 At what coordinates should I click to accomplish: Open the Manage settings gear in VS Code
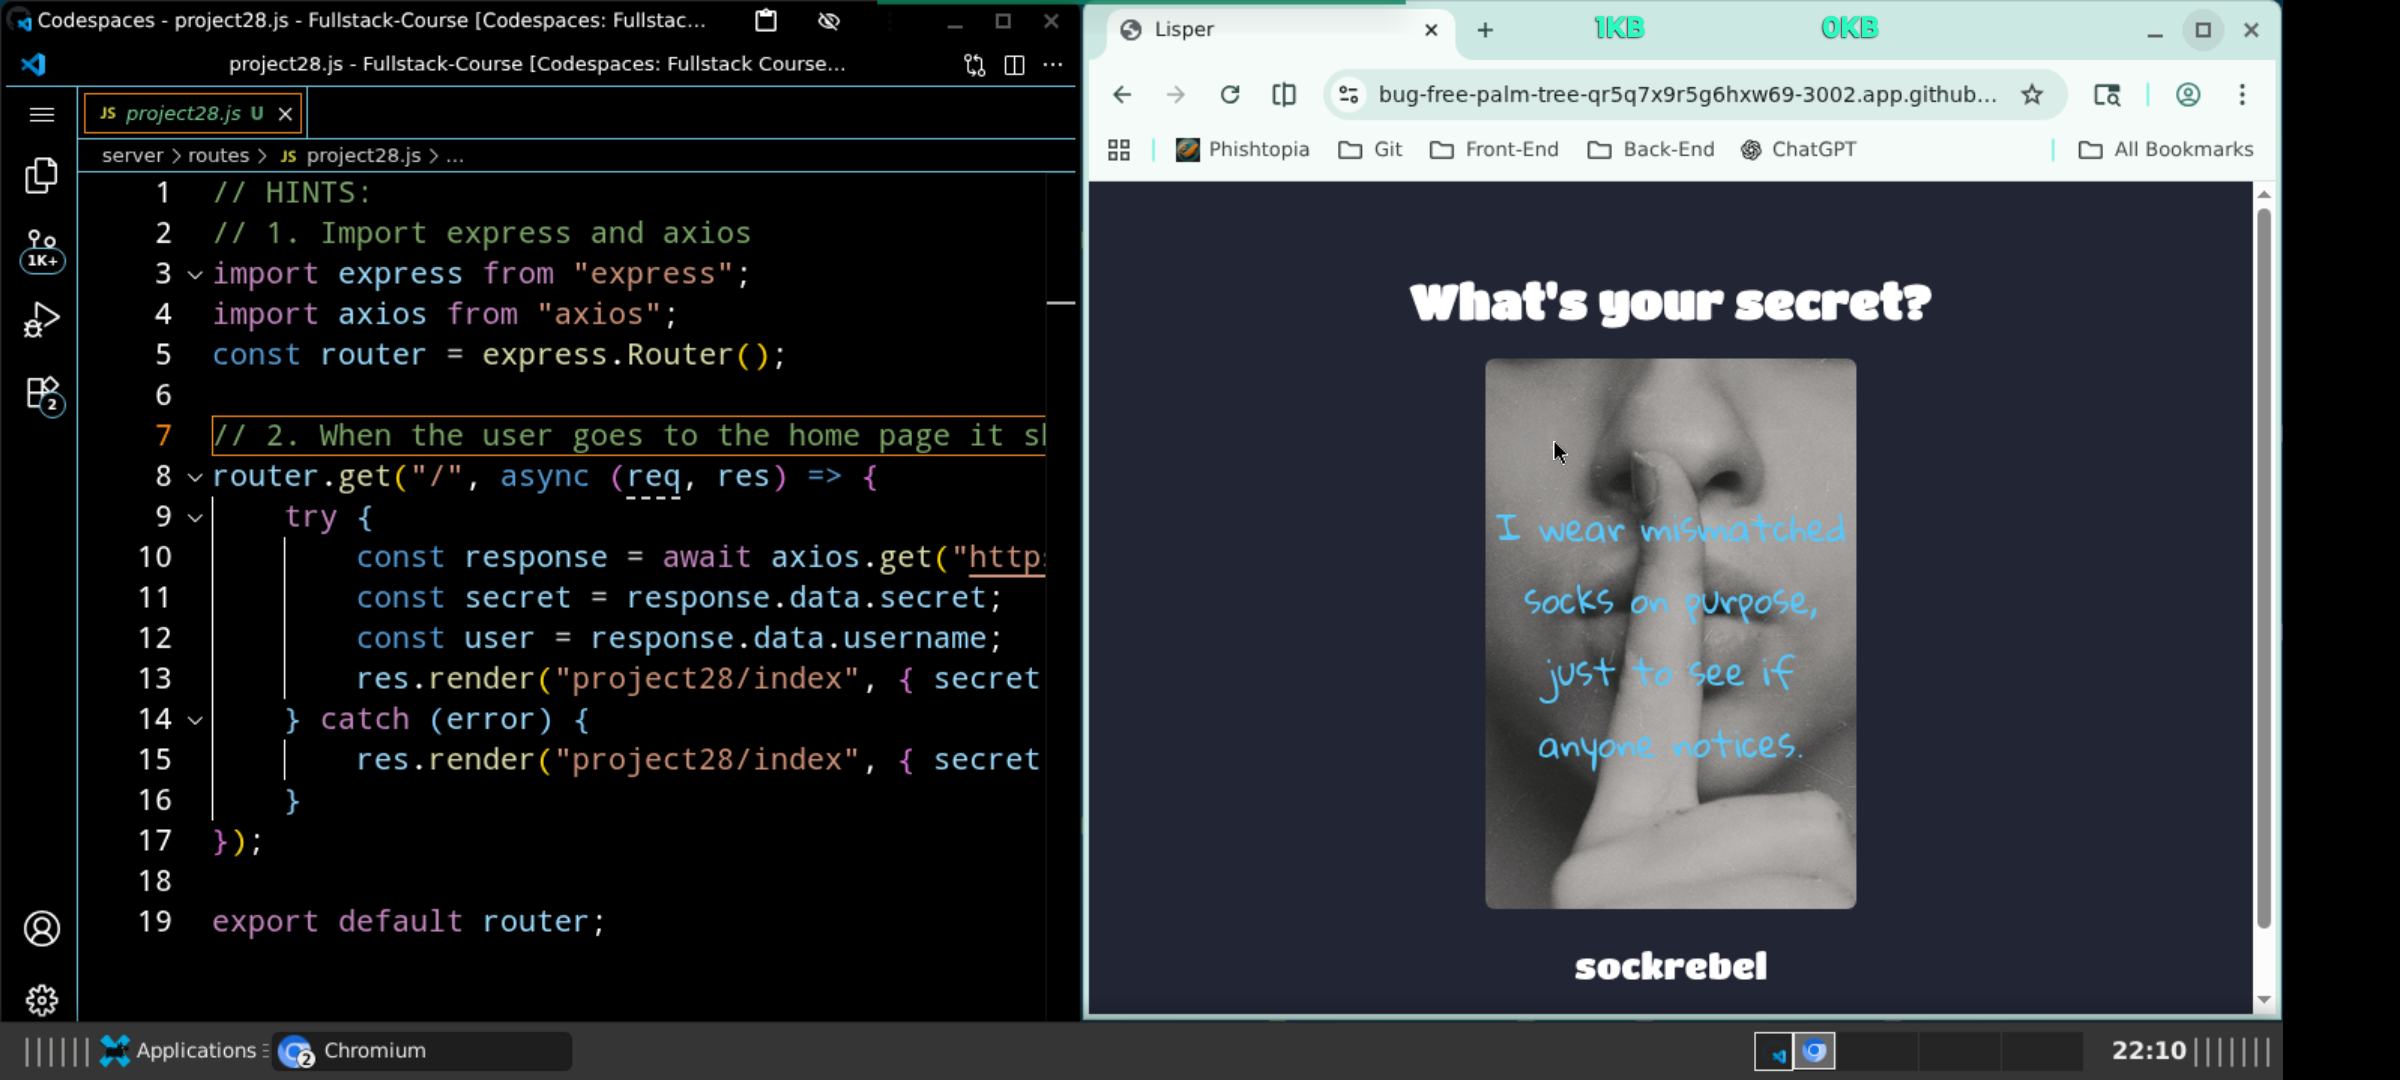click(42, 999)
